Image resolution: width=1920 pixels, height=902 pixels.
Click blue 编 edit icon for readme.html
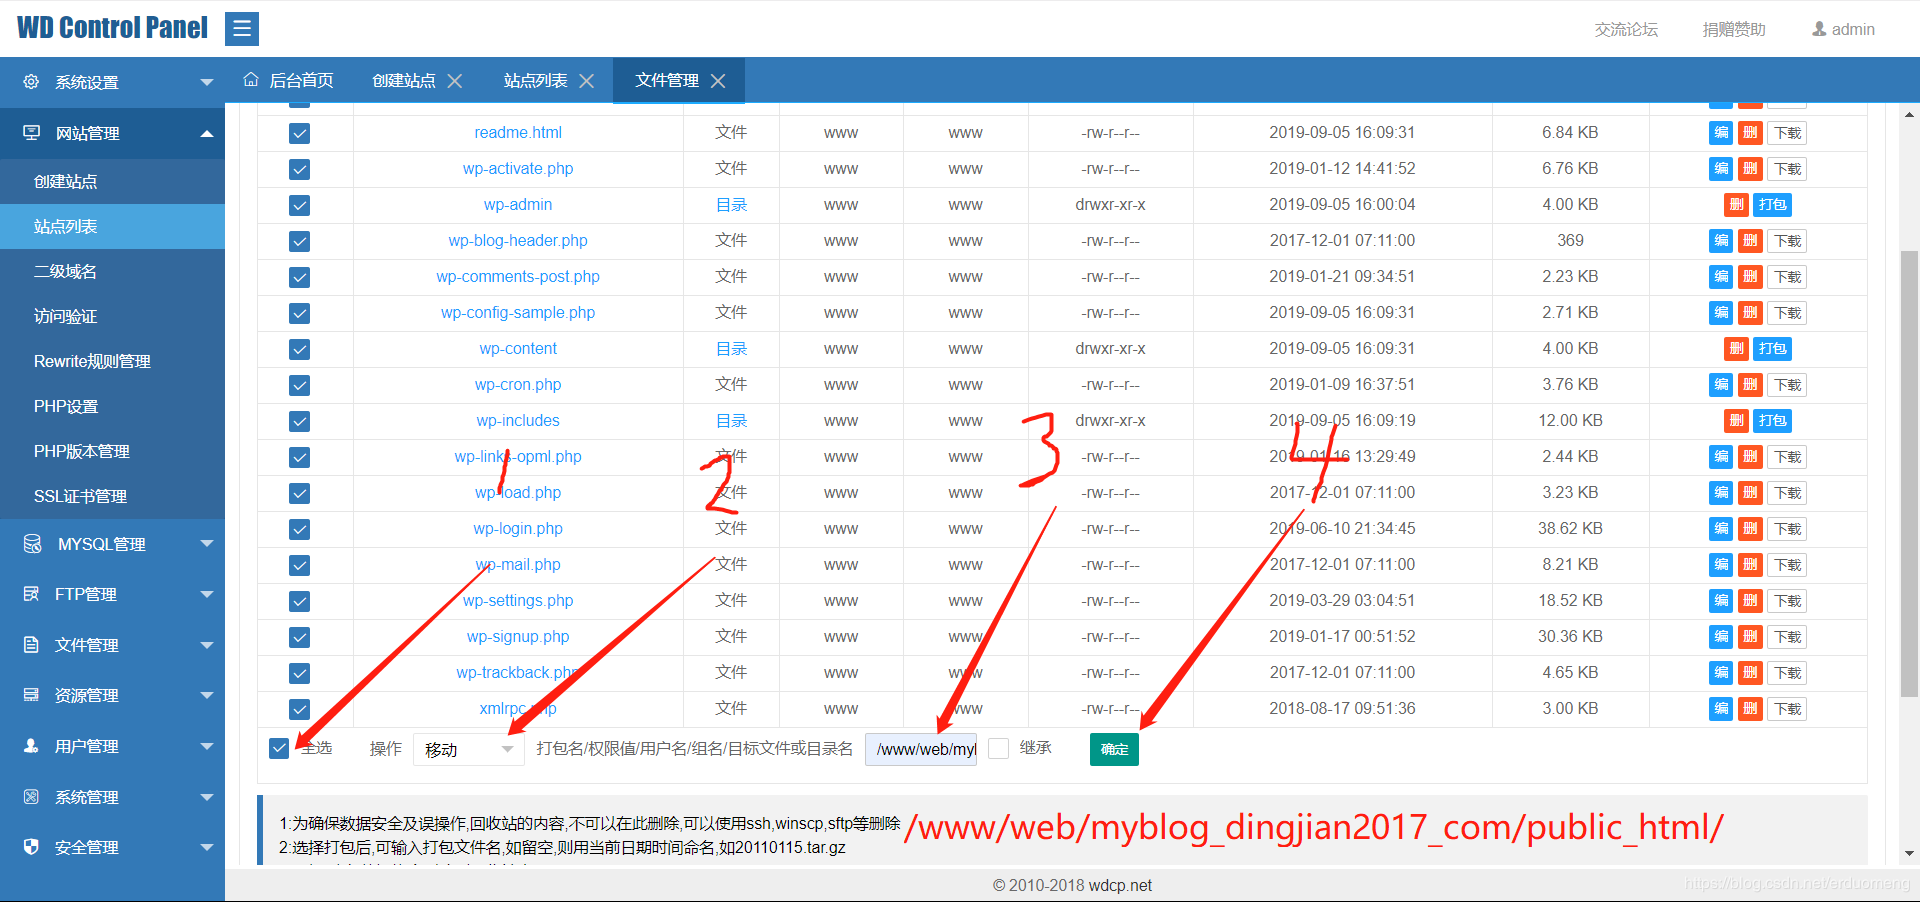(x=1721, y=133)
